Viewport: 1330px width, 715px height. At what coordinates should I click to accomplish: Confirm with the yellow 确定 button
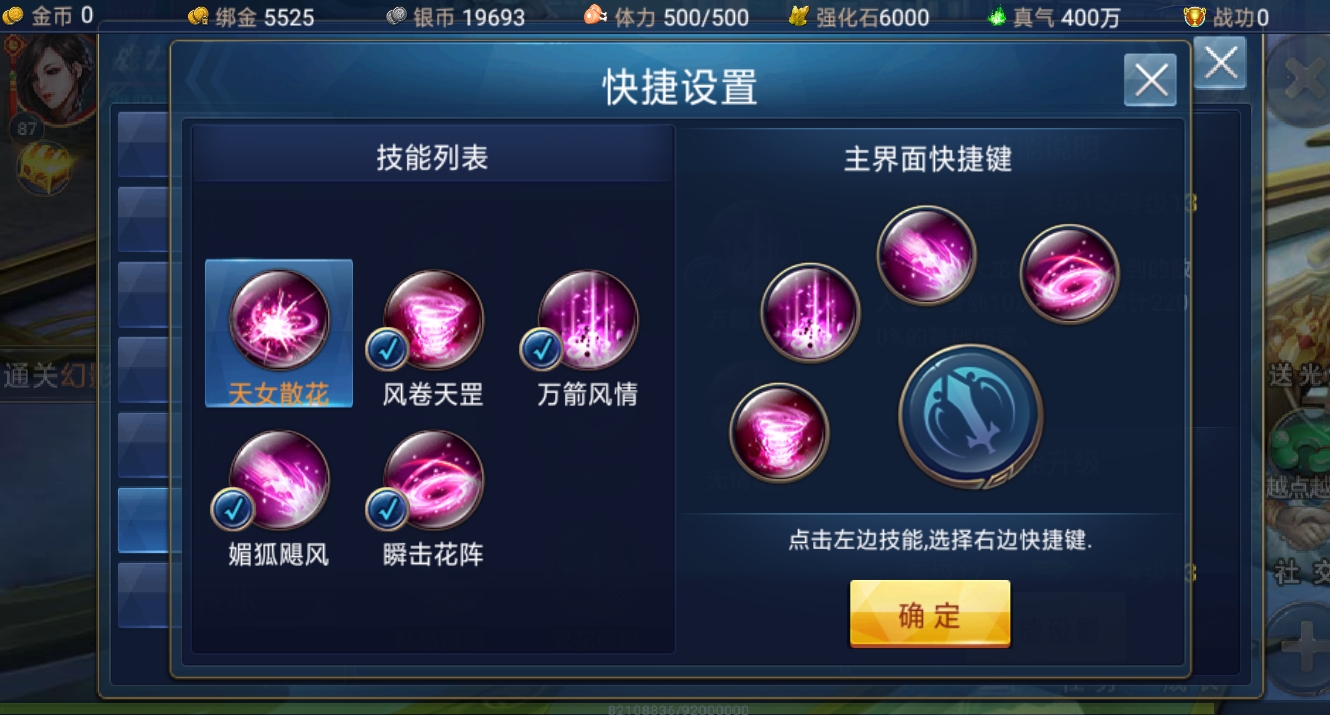point(930,614)
